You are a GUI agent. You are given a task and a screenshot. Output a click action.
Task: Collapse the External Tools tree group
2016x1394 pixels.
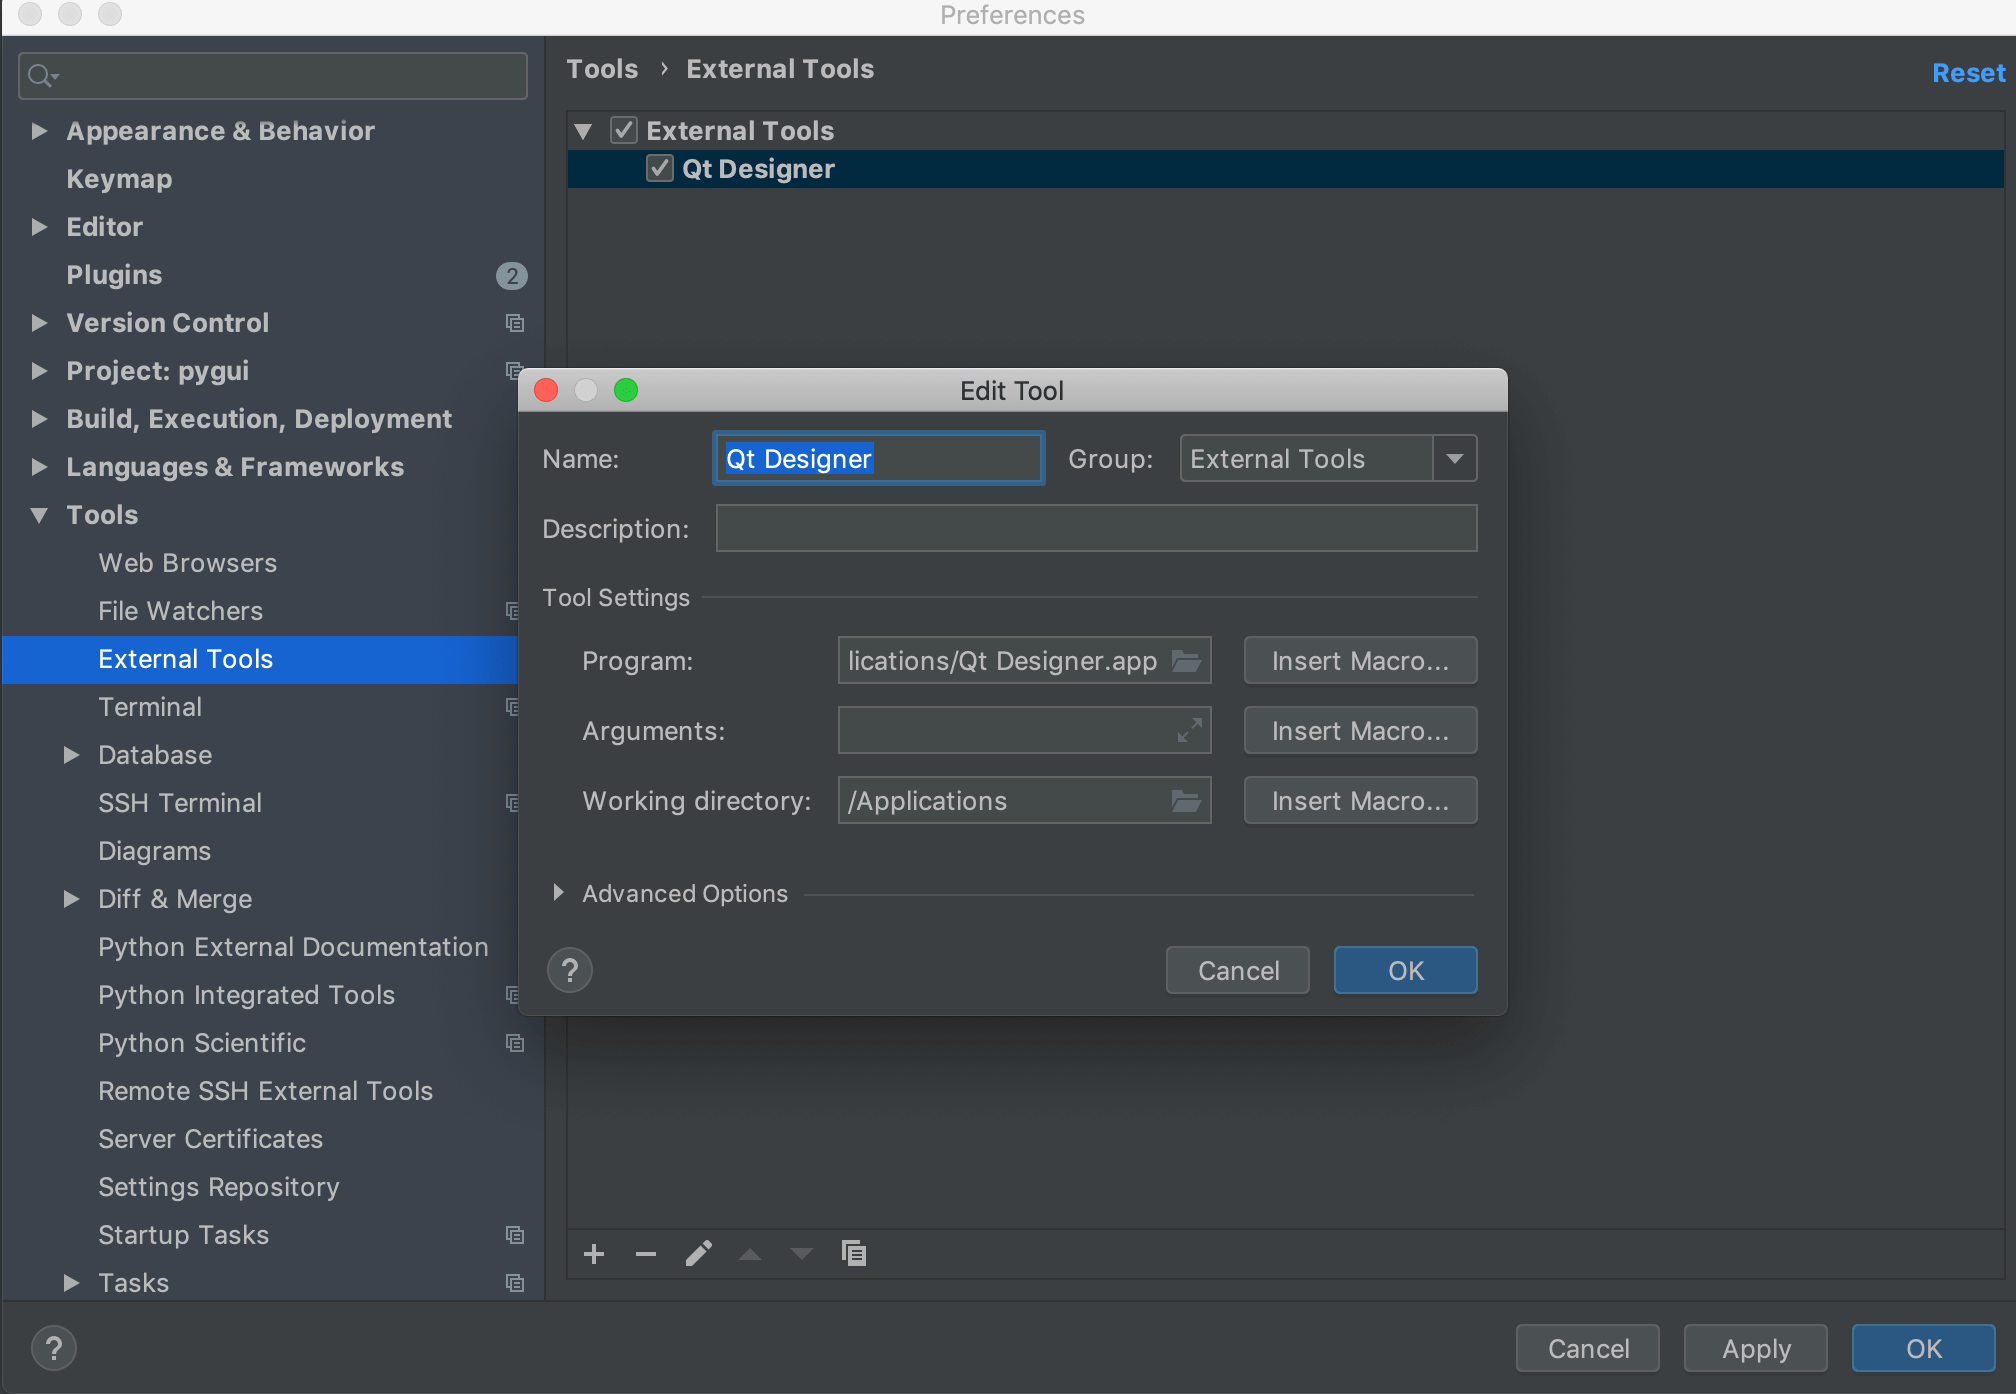(584, 131)
